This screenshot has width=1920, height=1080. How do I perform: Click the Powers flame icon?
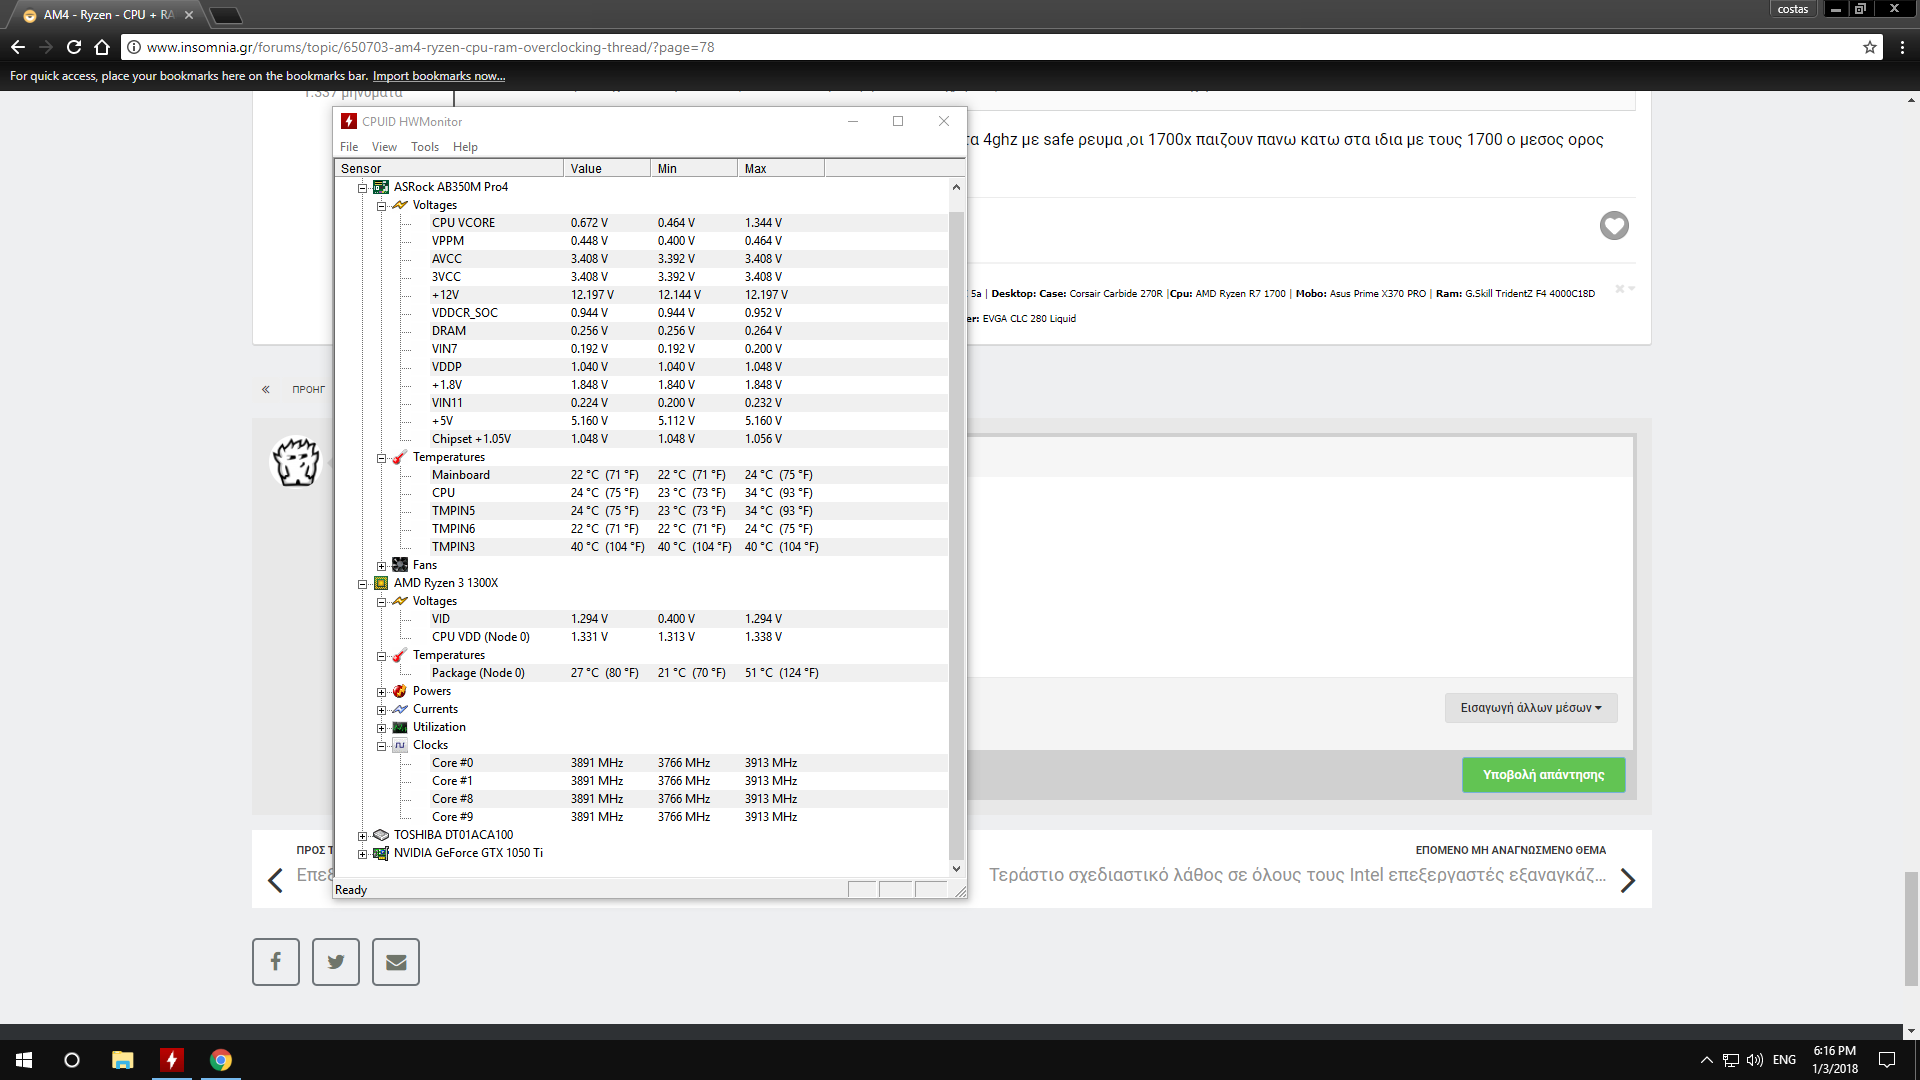point(400,691)
